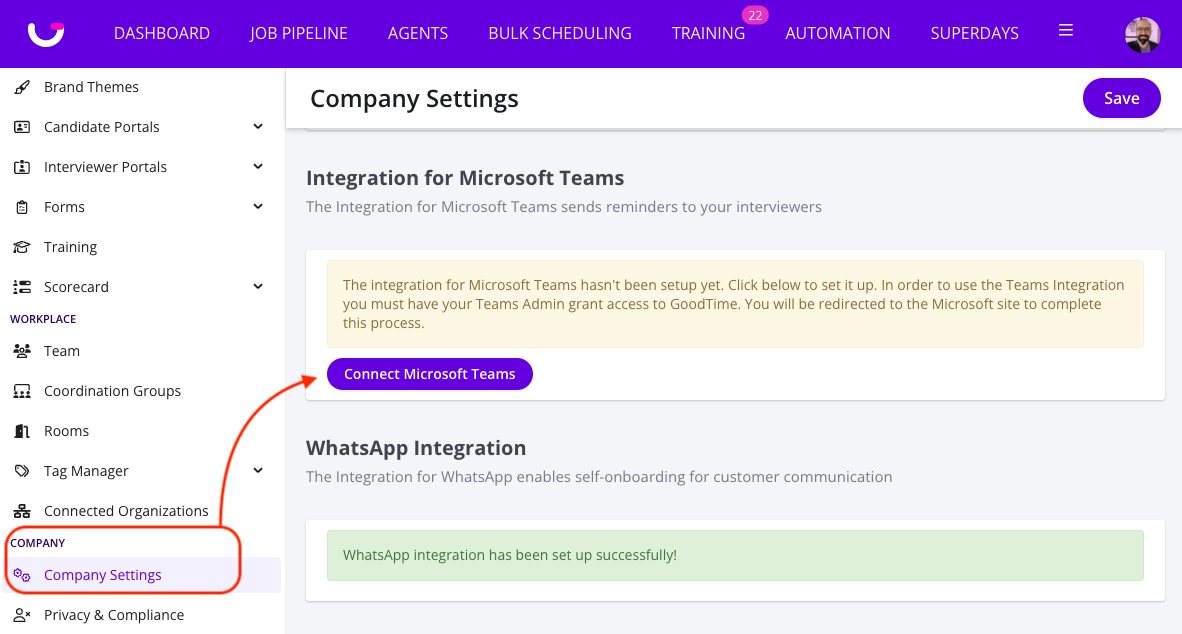The height and width of the screenshot is (634, 1182).
Task: Open Connected Organizations in sidebar
Action: 126,511
